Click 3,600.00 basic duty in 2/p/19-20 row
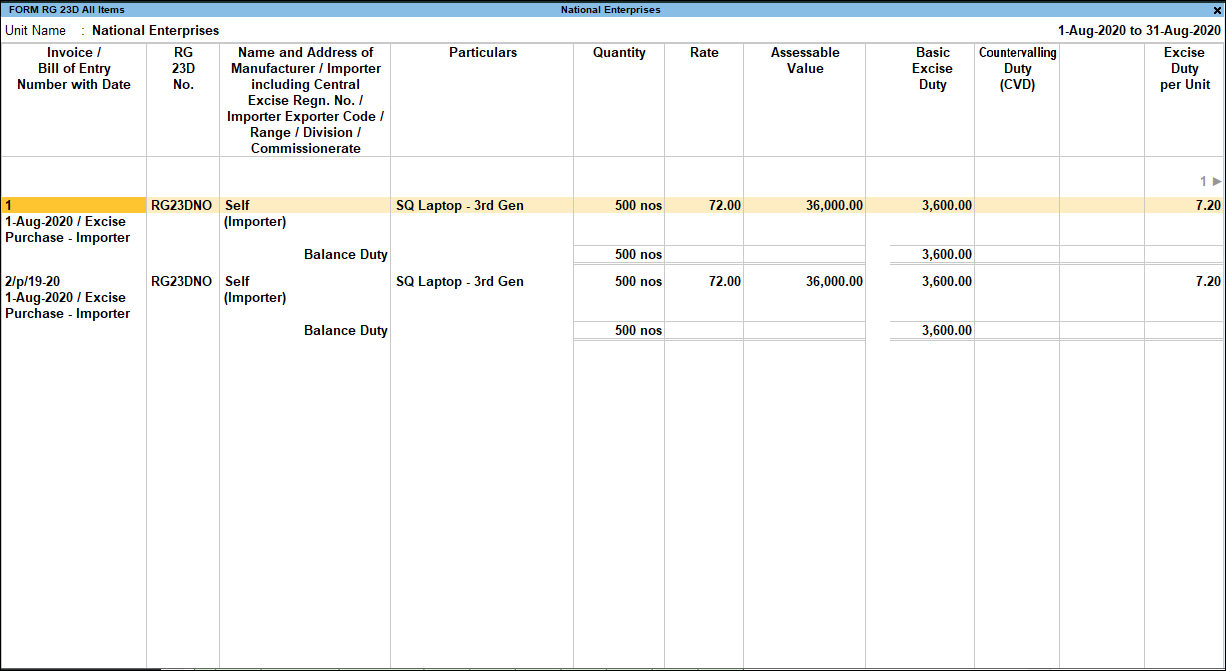Screen dimensions: 1226x671 coord(946,281)
